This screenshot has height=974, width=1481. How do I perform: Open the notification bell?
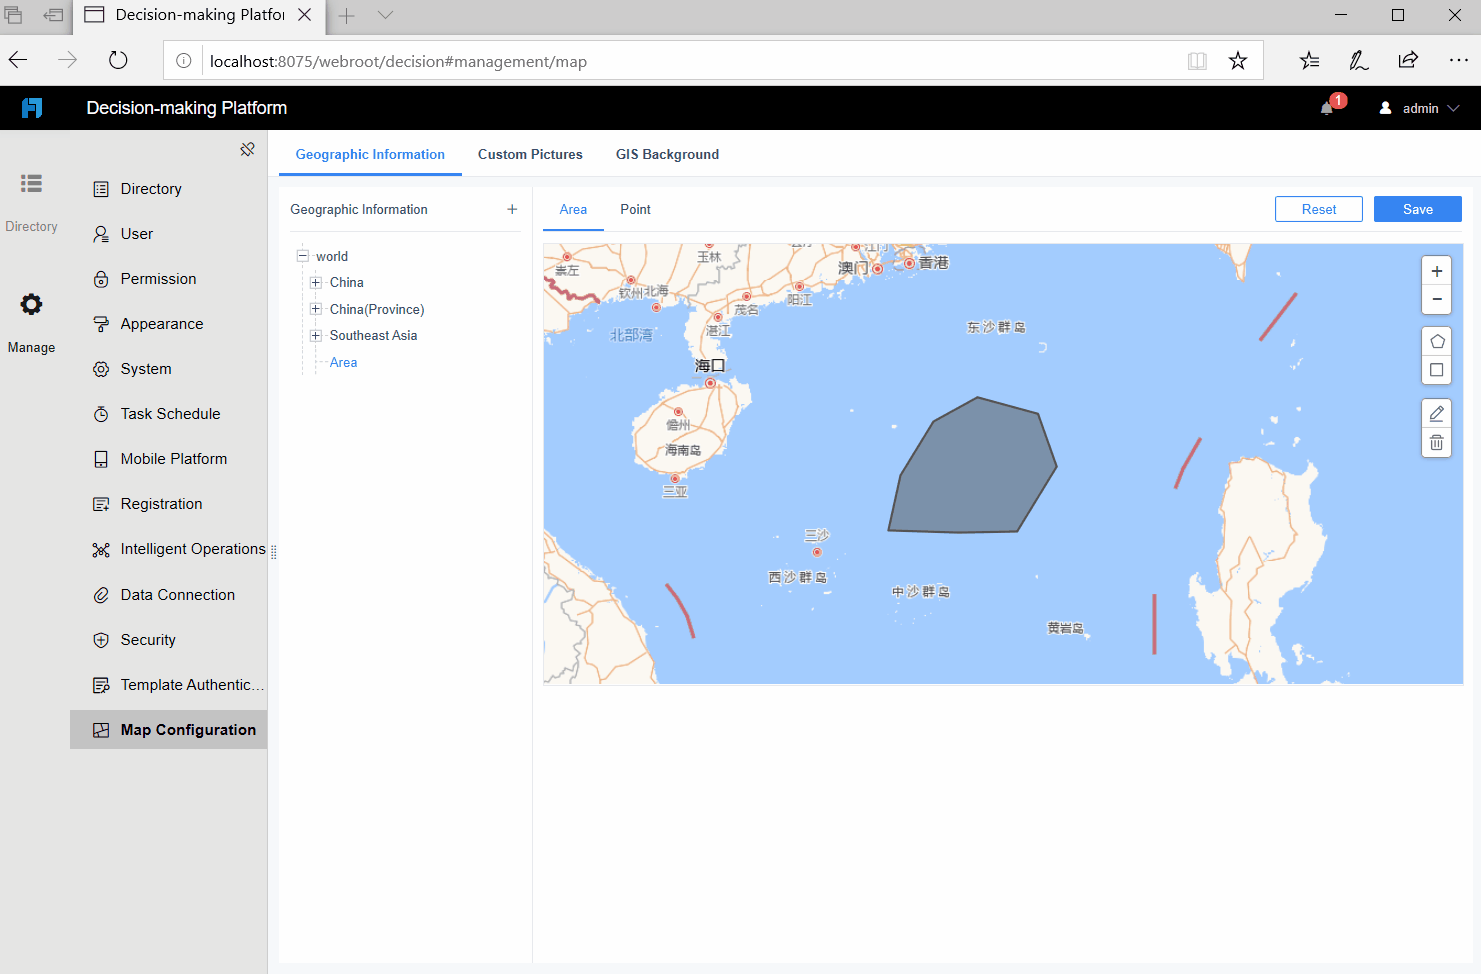(1326, 108)
